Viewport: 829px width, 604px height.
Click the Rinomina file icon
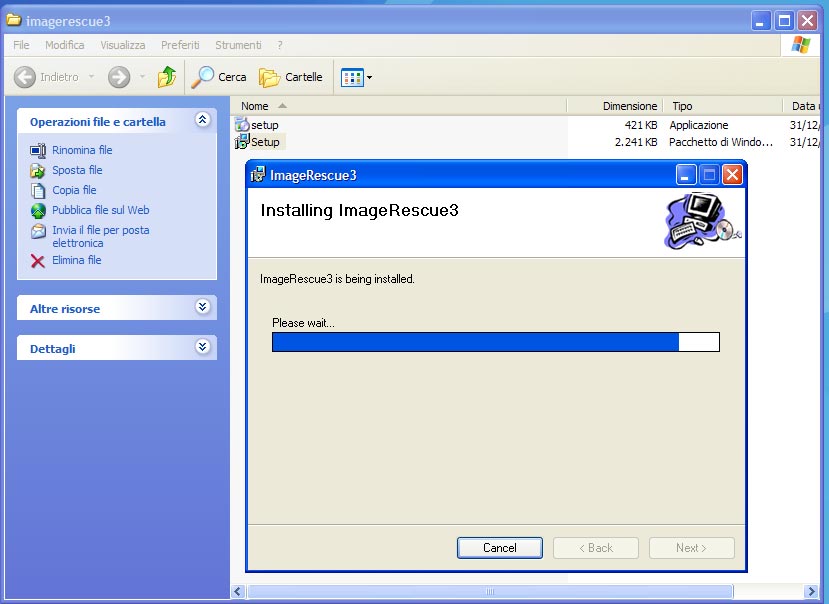point(38,151)
